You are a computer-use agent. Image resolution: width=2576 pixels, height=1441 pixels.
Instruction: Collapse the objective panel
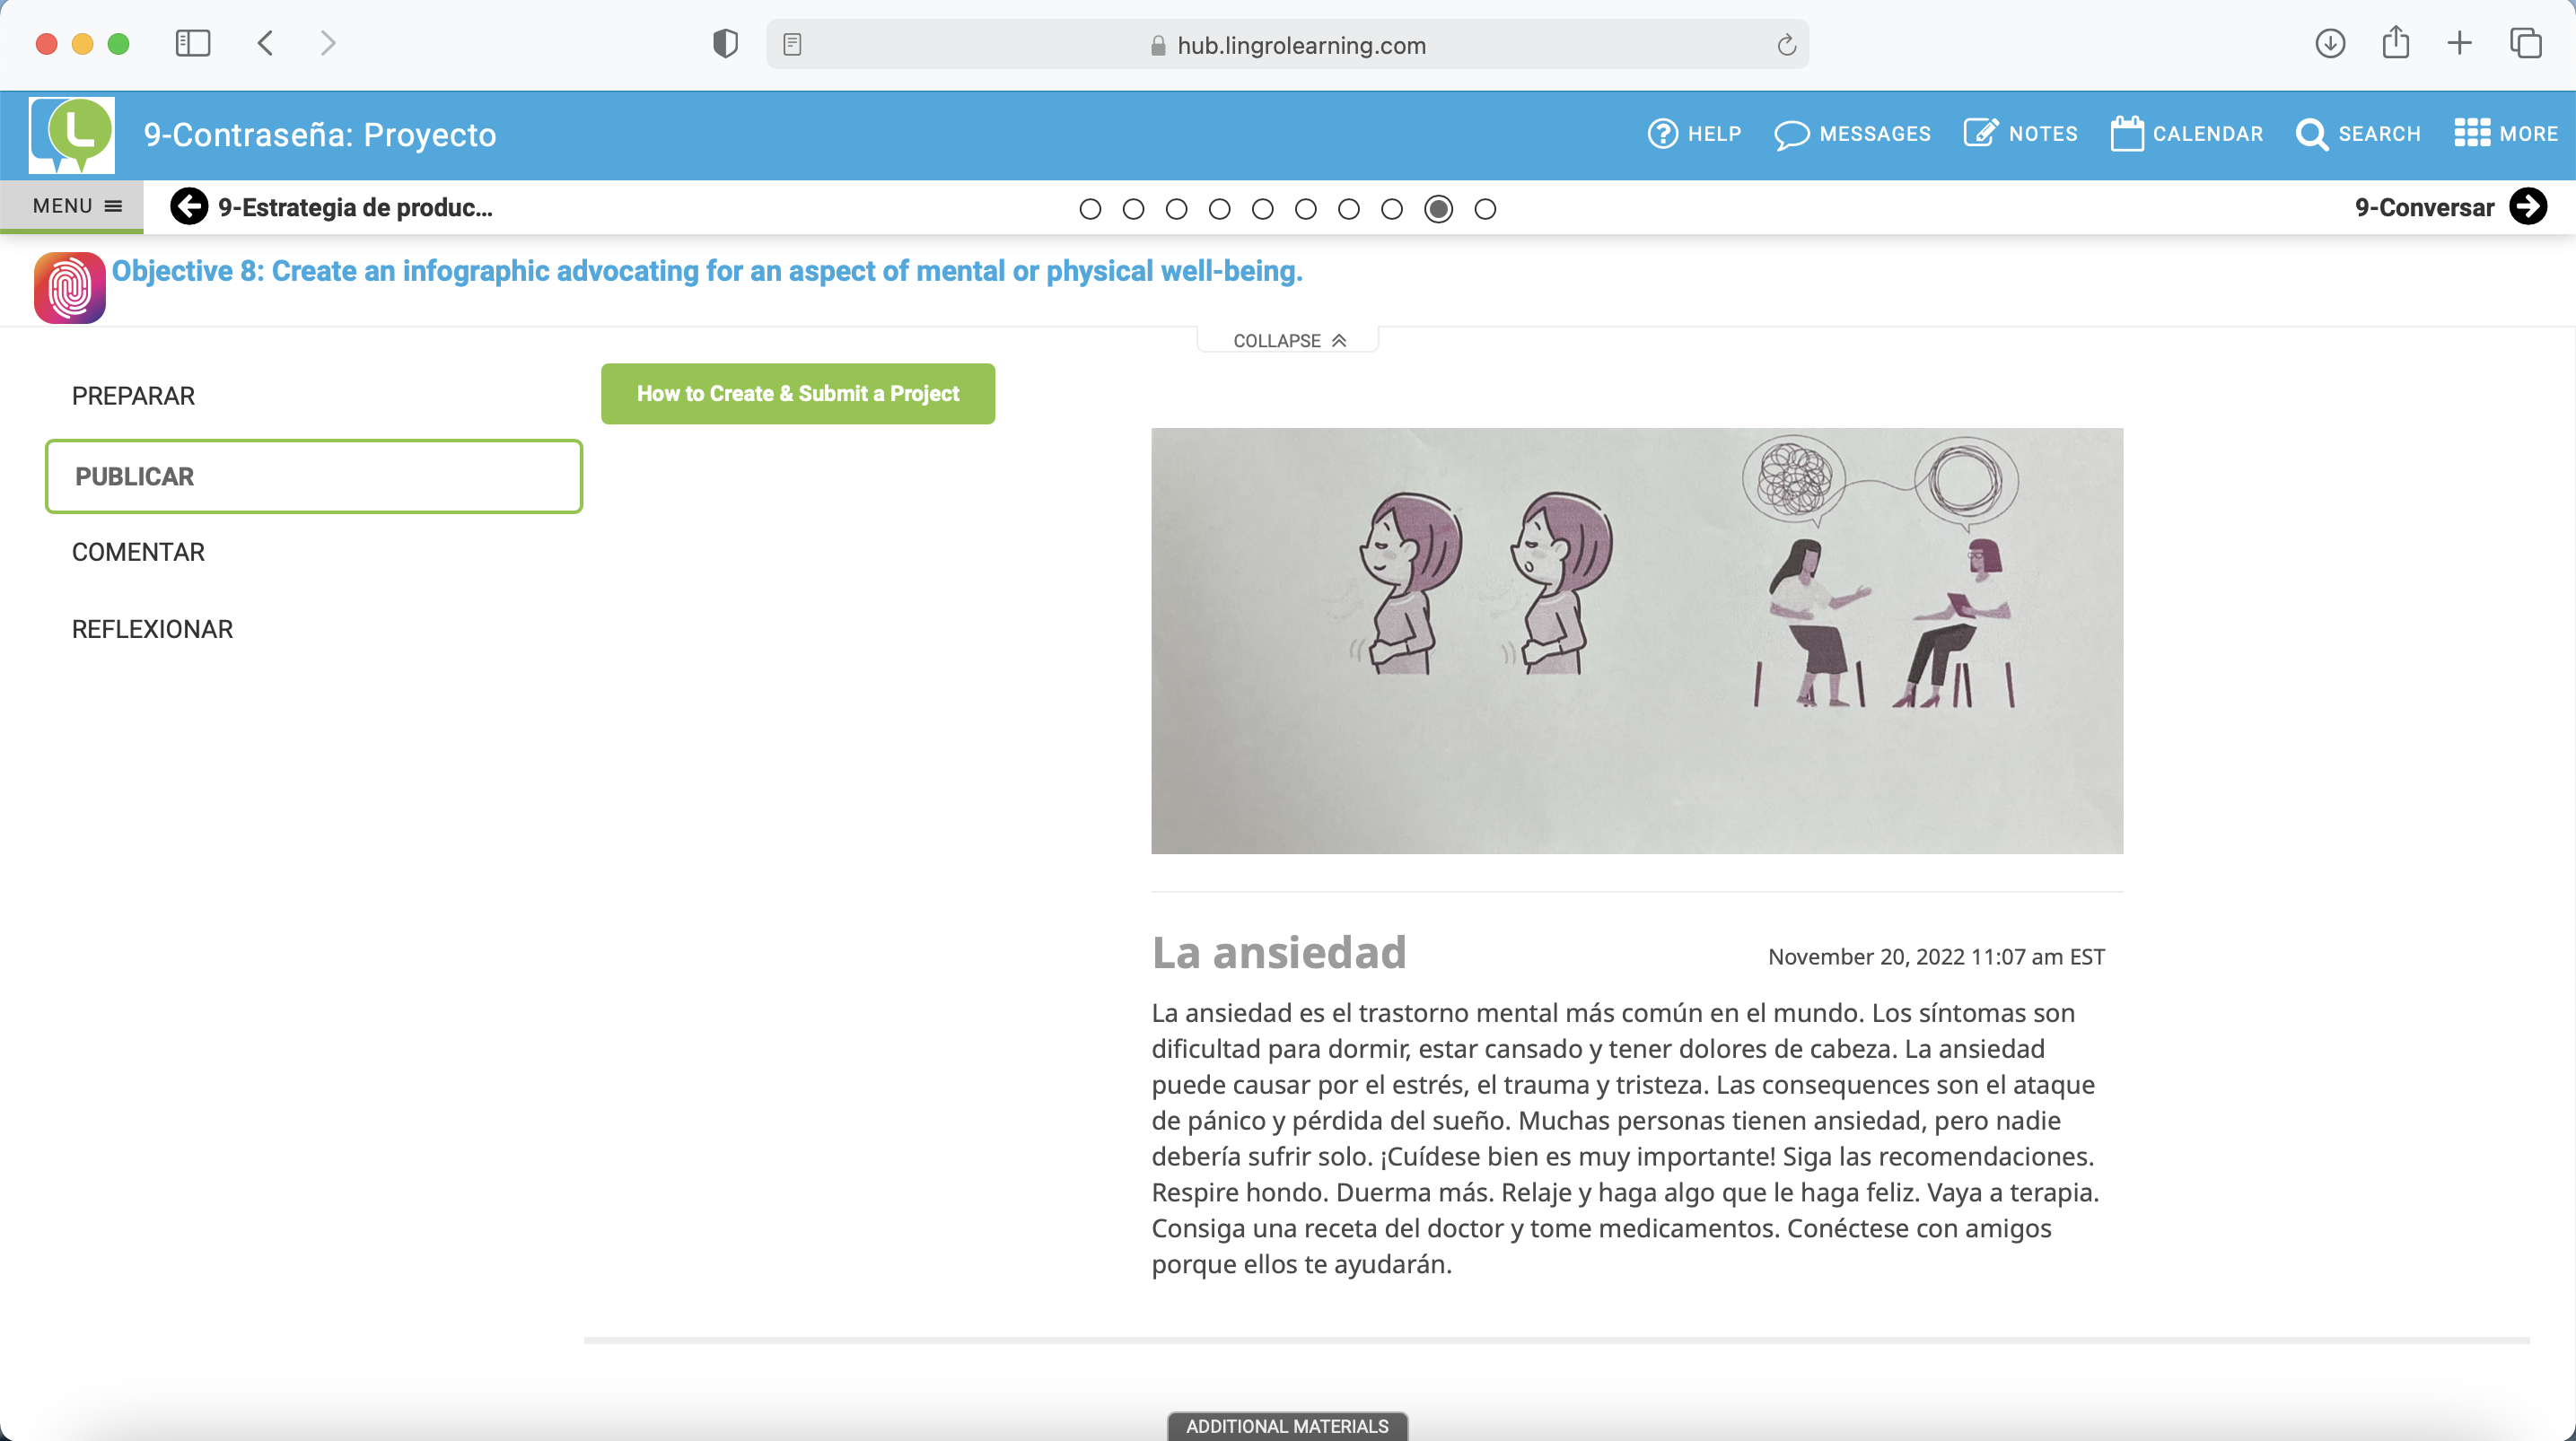1288,341
